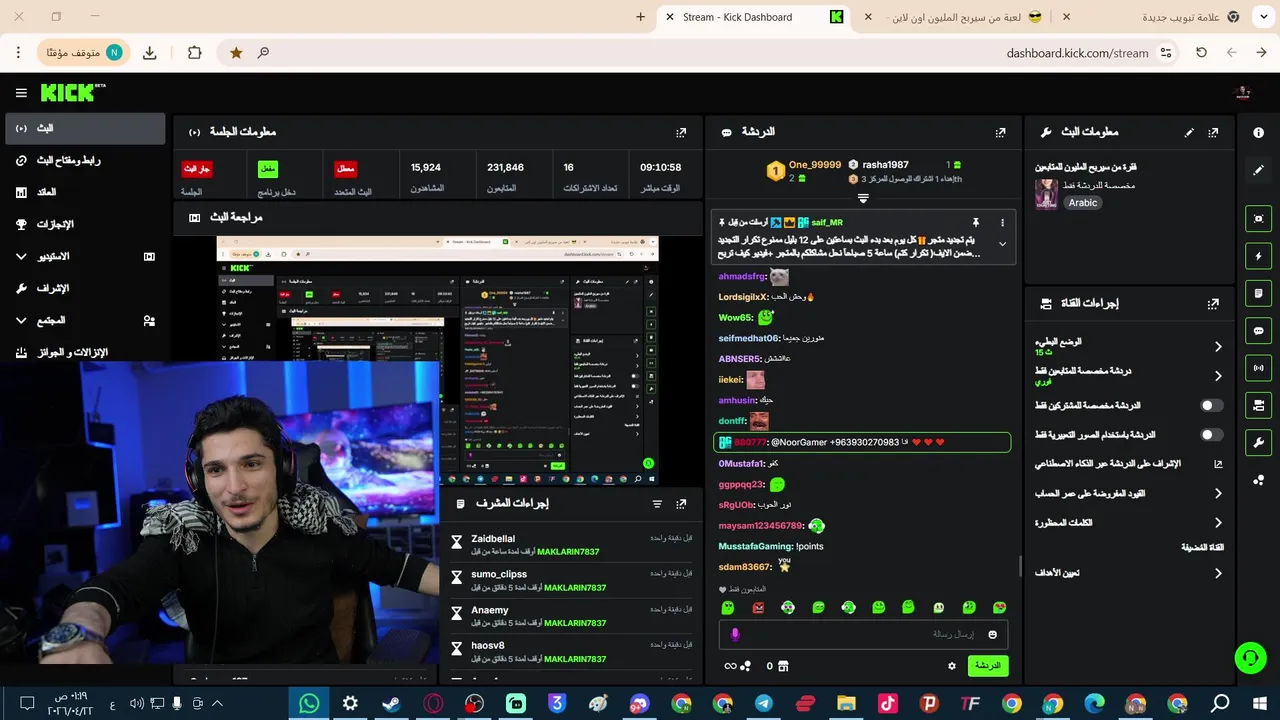
Task: Bookmark page with the star icon
Action: pyautogui.click(x=236, y=53)
